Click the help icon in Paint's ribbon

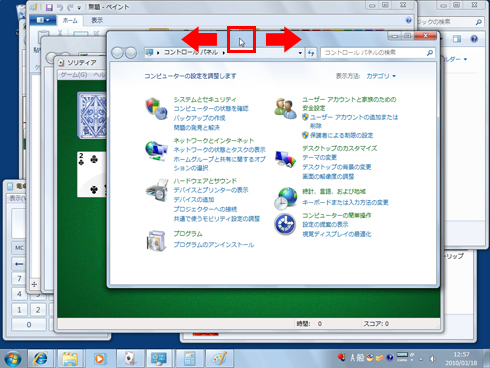point(409,21)
